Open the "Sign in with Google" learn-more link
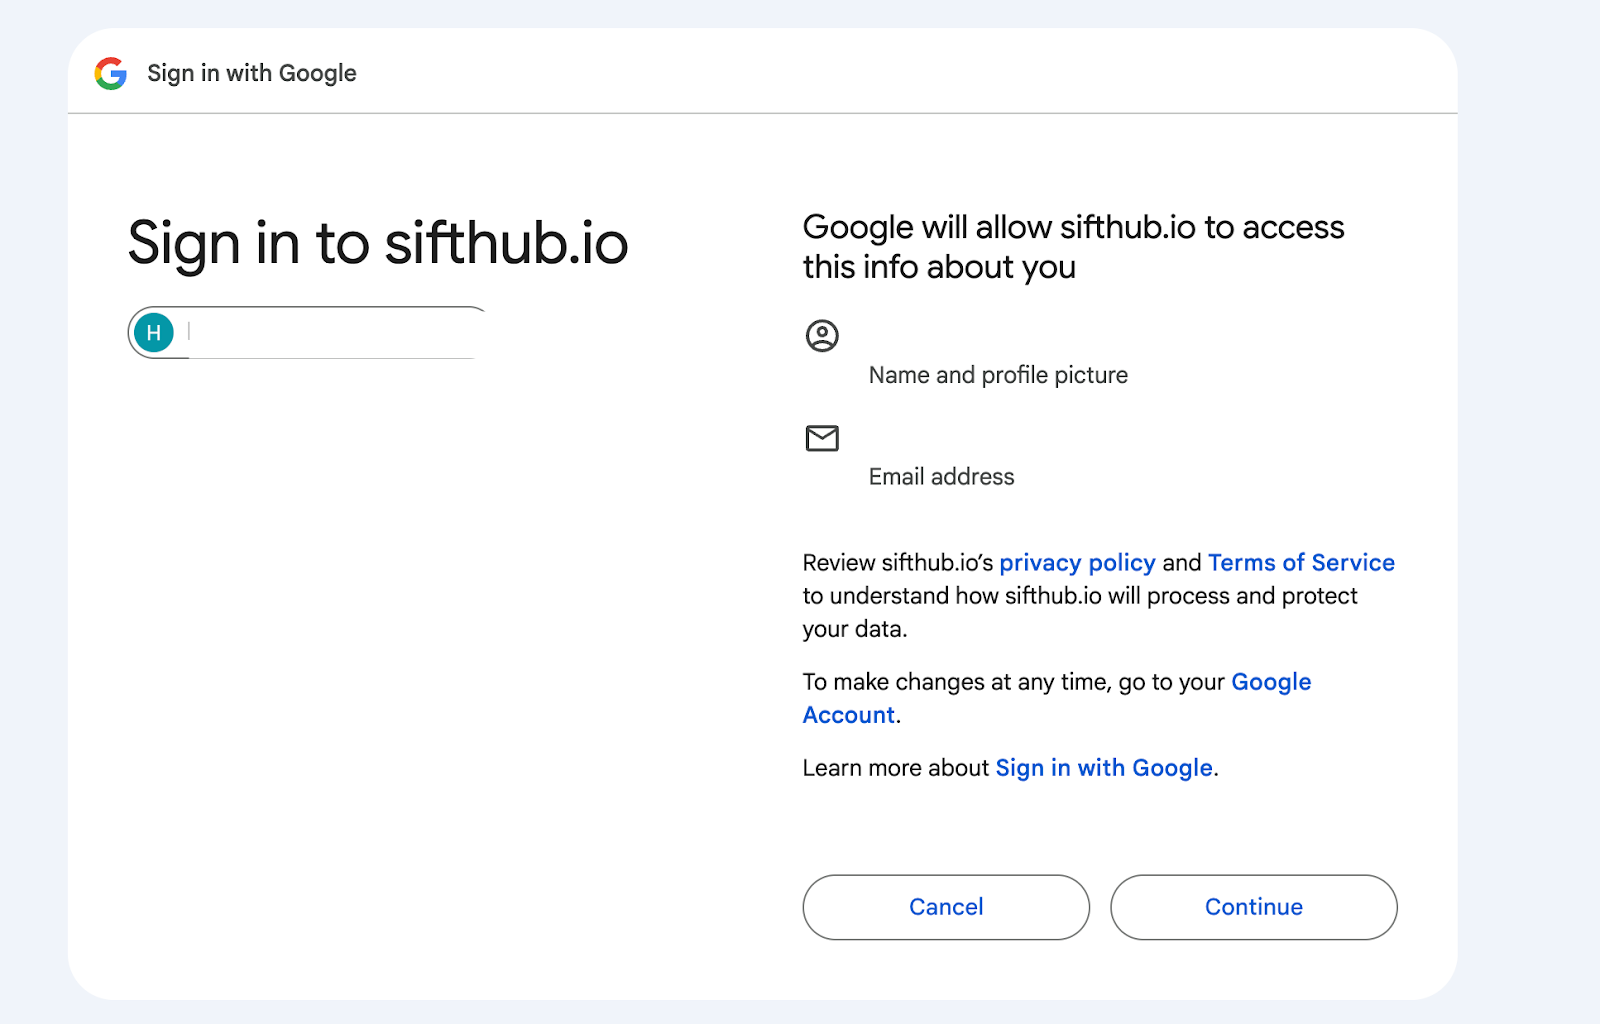Screen dimensions: 1600x1024 point(1104,768)
